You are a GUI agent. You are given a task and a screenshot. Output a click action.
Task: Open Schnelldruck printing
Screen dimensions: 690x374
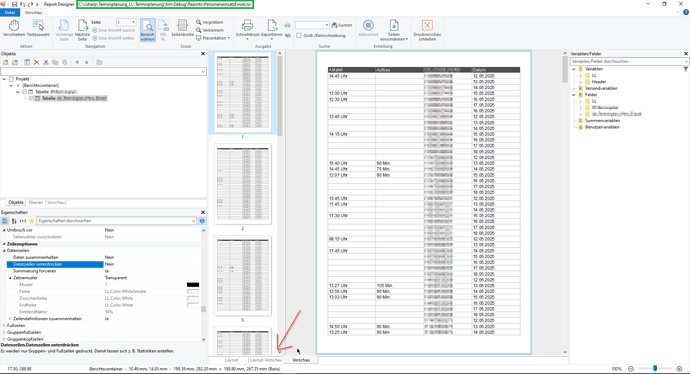tap(247, 29)
